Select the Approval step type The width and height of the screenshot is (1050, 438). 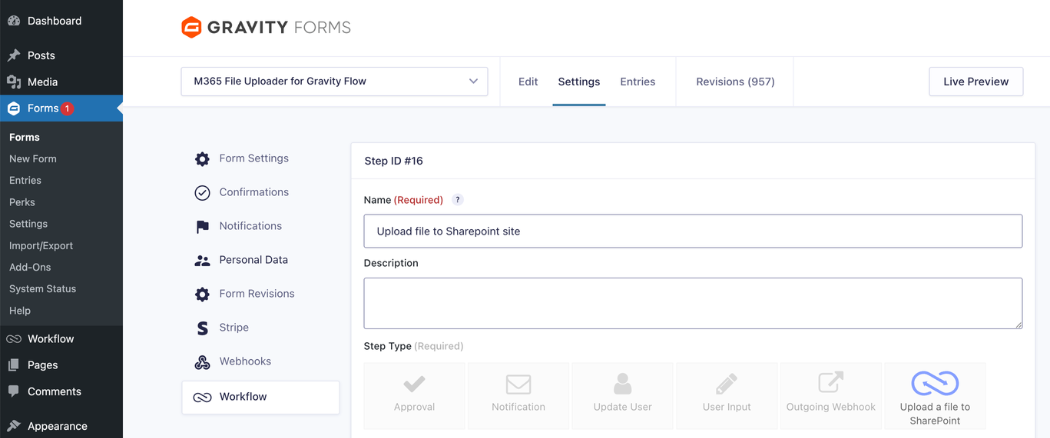tap(415, 396)
